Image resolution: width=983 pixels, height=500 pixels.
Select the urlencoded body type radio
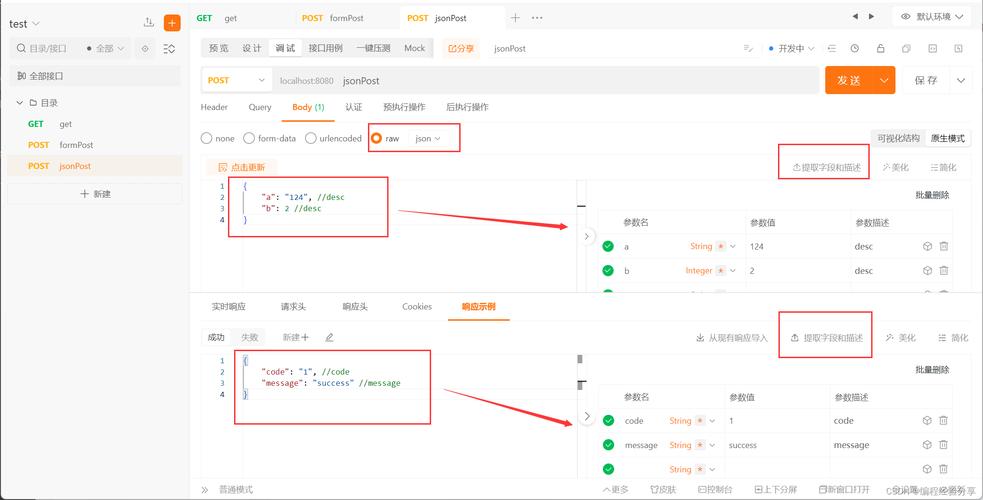pyautogui.click(x=310, y=138)
